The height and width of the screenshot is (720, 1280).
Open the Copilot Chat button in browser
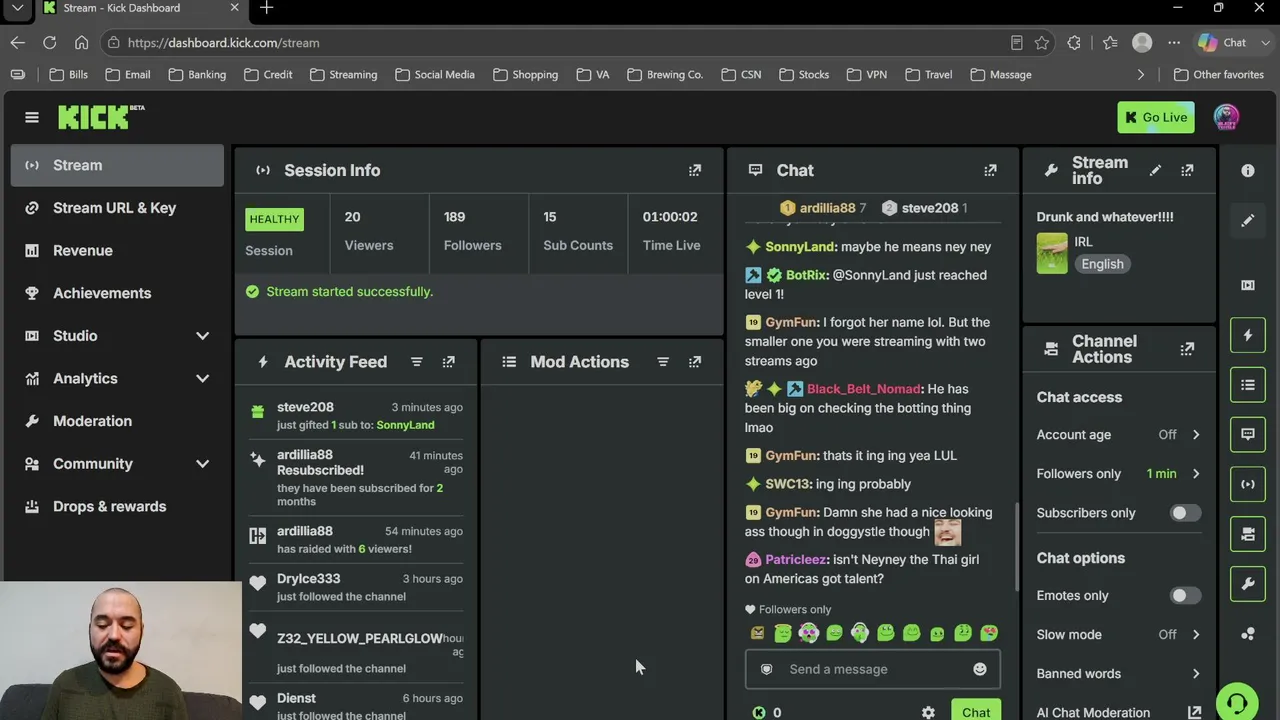[1223, 43]
